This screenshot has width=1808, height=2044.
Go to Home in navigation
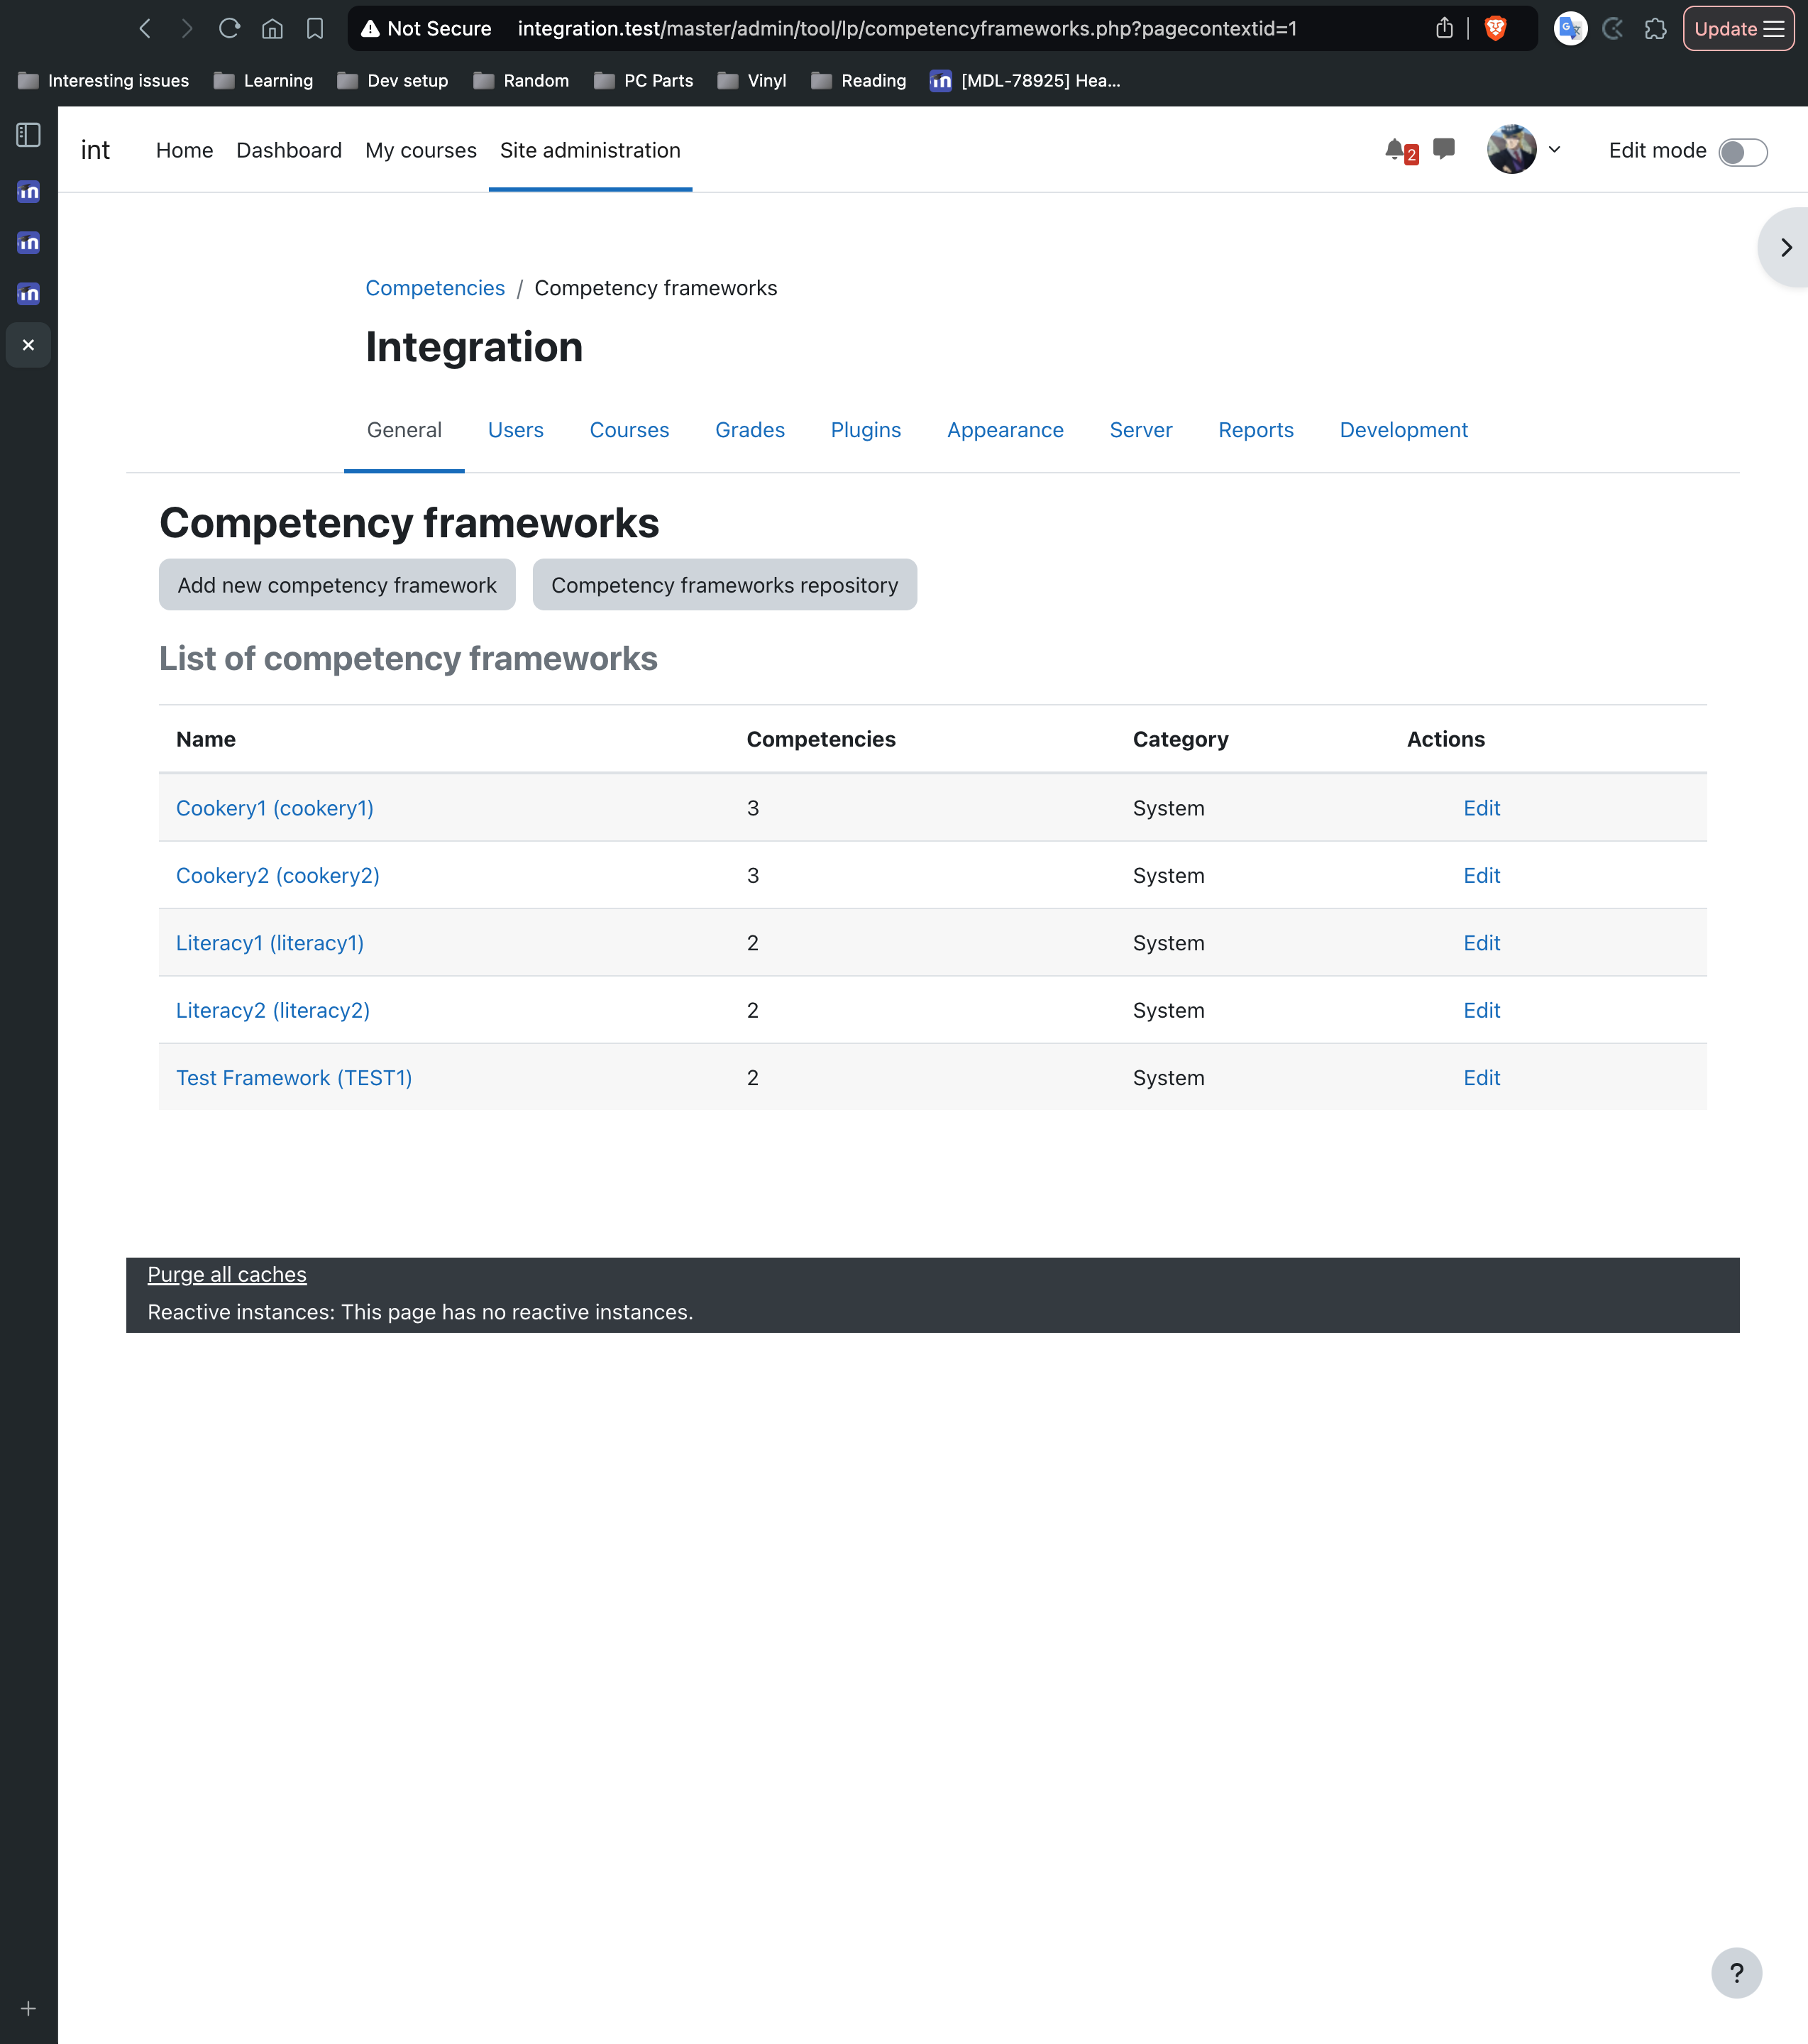[185, 150]
